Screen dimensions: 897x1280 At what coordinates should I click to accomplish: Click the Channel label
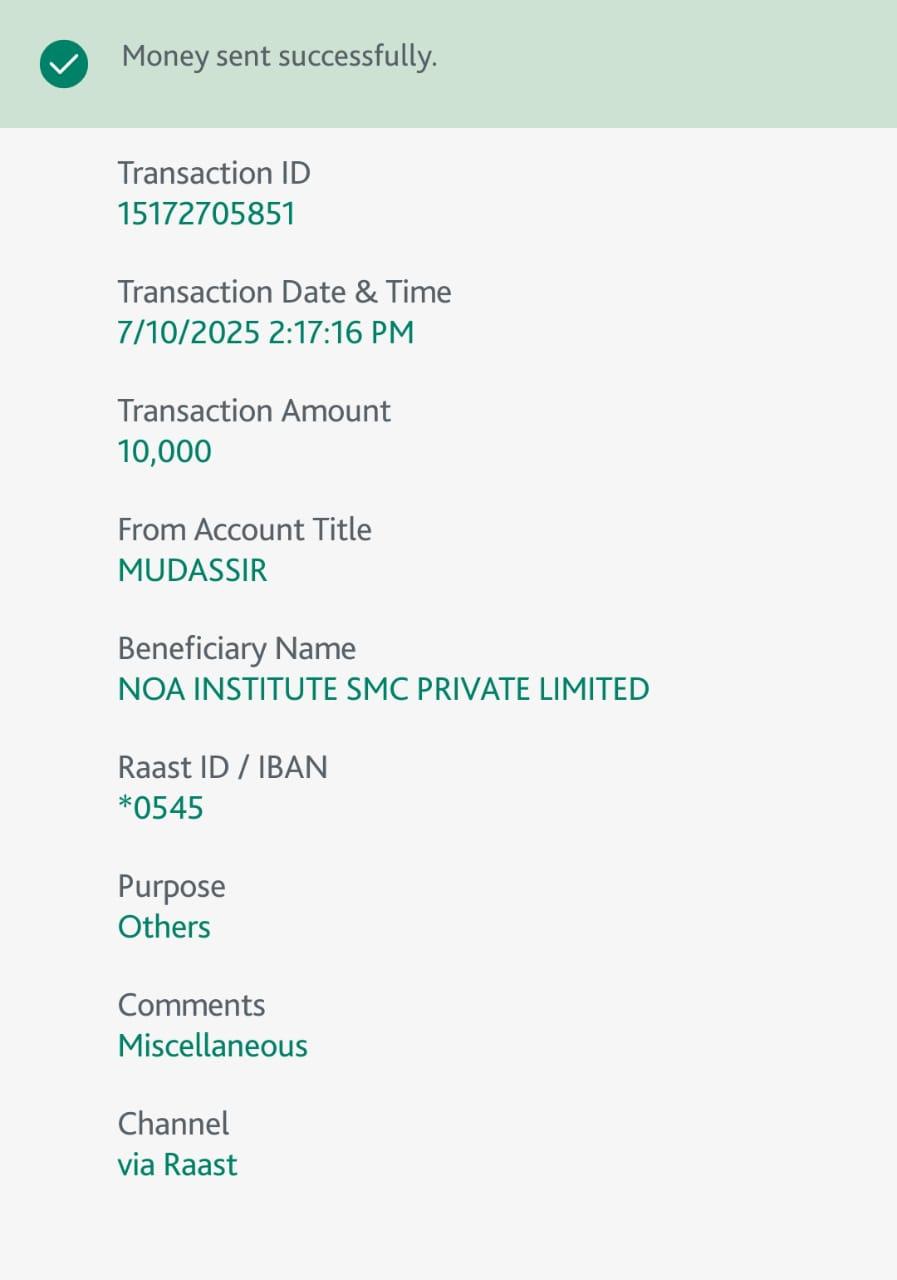(x=173, y=1124)
